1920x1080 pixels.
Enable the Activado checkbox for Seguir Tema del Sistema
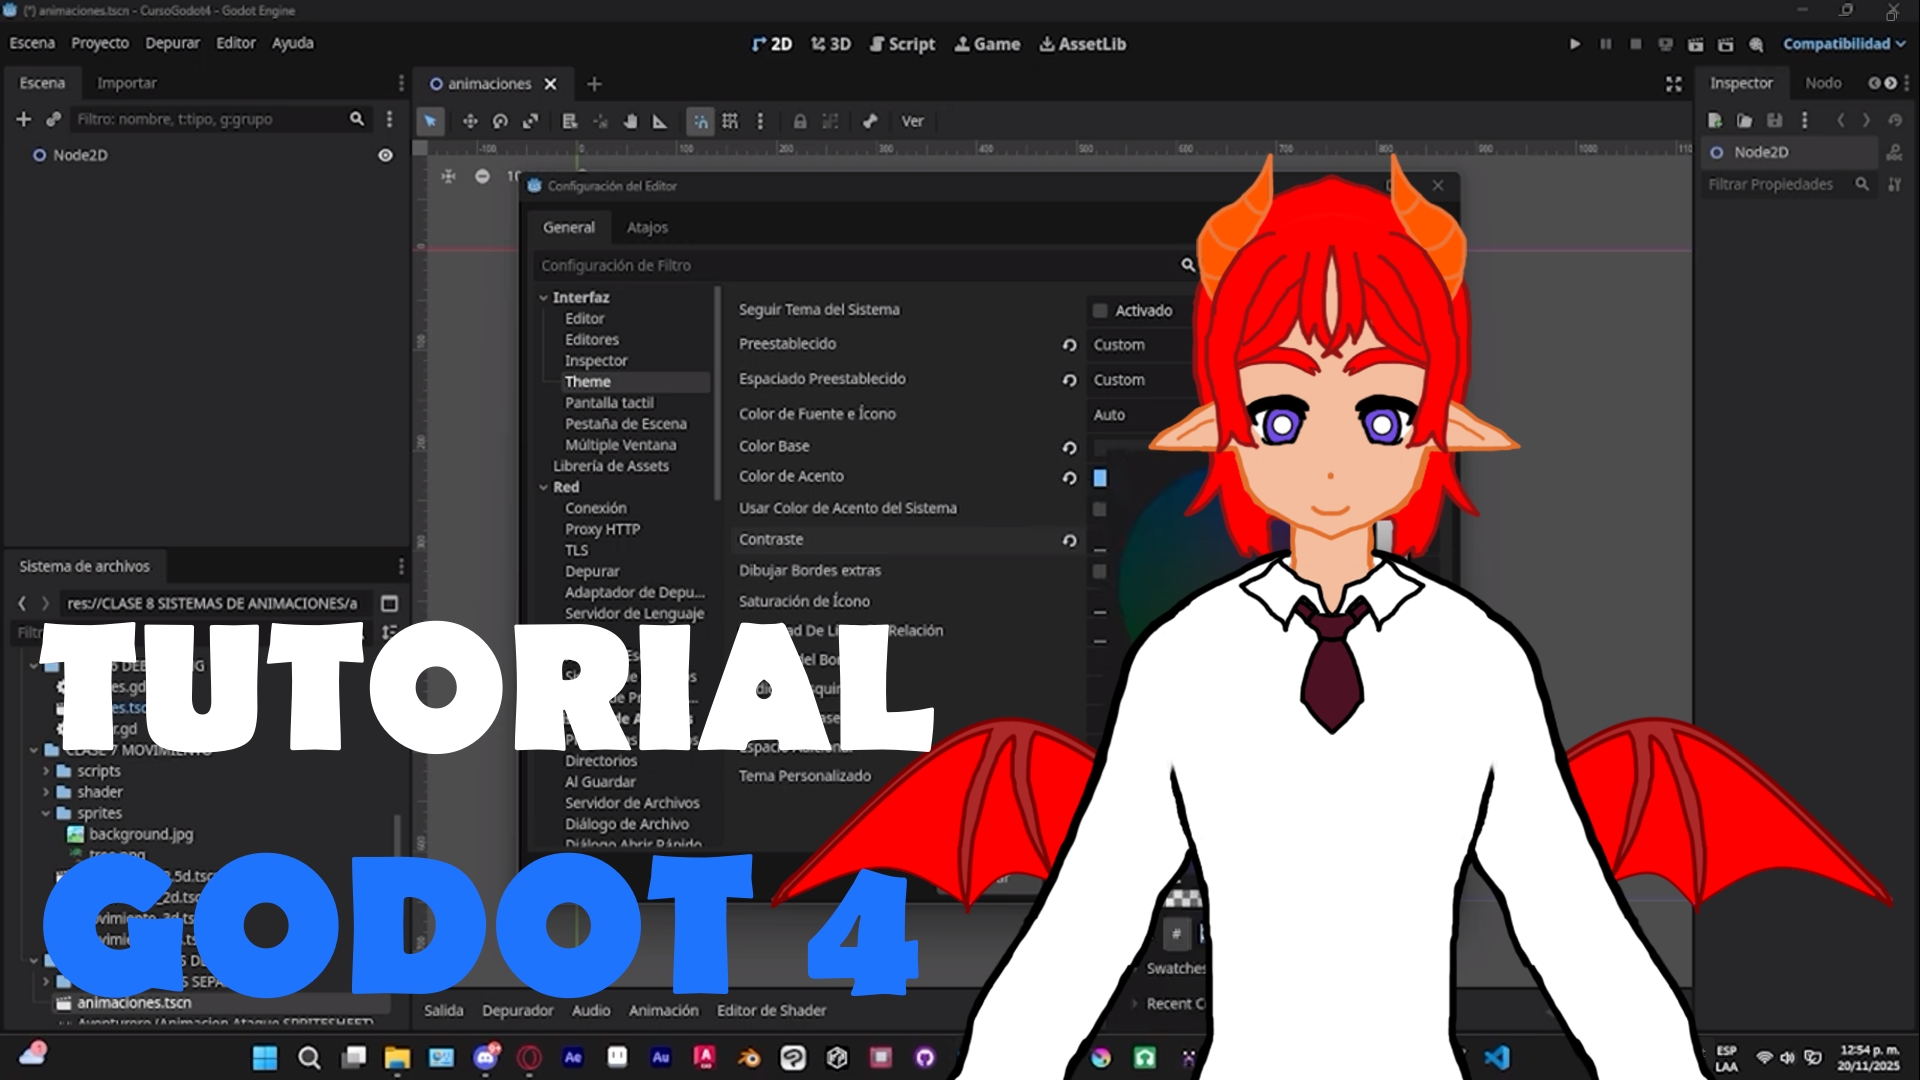click(1101, 310)
